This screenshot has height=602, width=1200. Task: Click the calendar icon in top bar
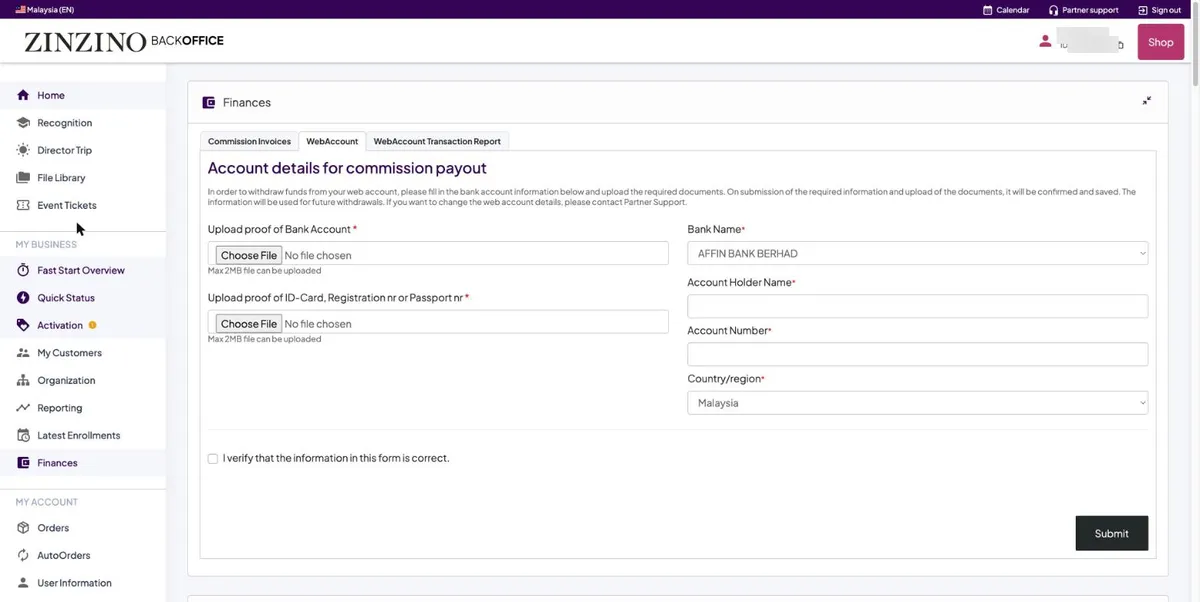click(x=988, y=10)
